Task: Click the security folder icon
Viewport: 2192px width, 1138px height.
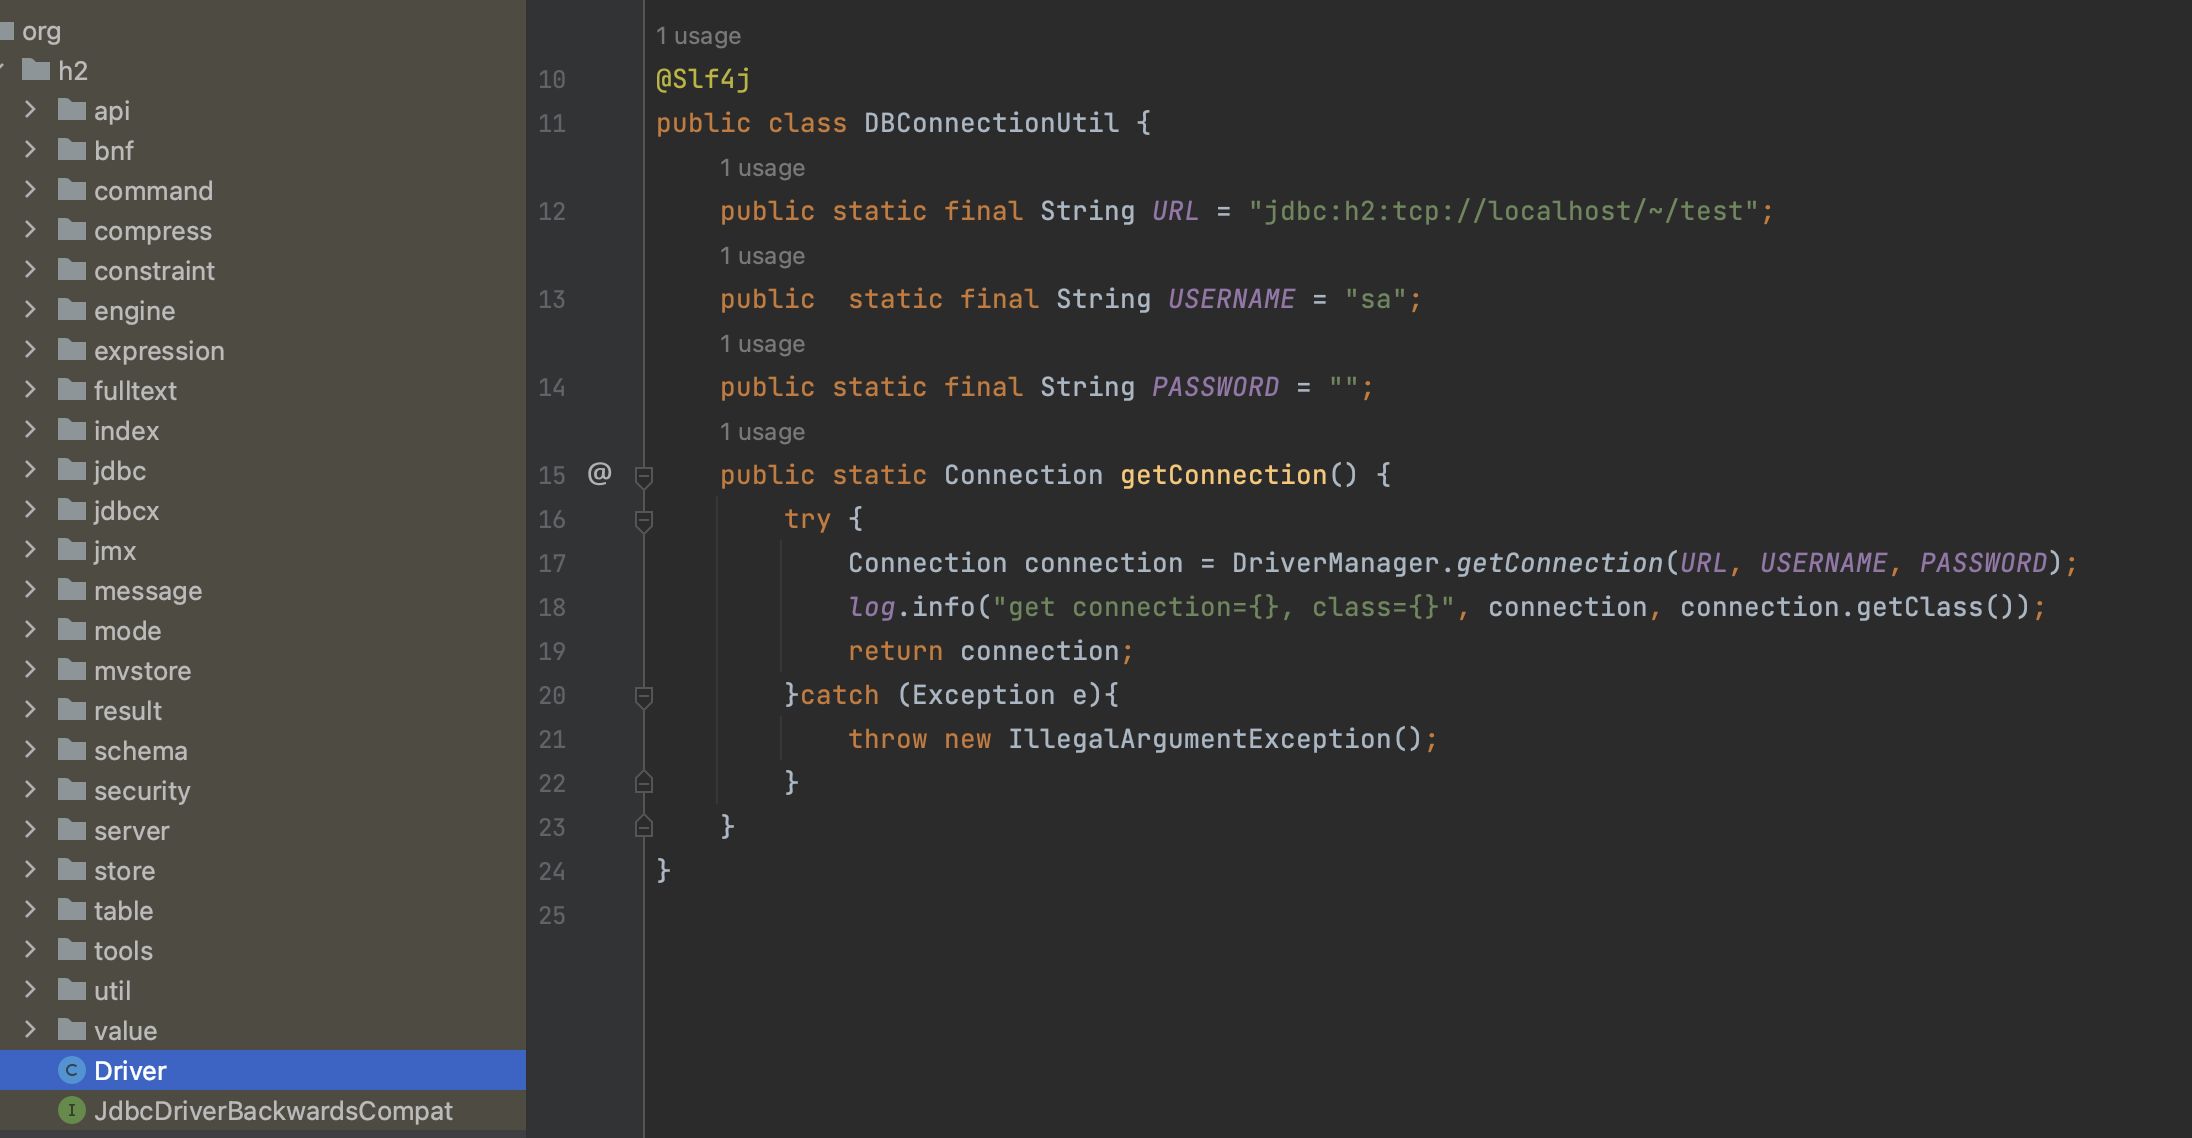Action: [72, 790]
